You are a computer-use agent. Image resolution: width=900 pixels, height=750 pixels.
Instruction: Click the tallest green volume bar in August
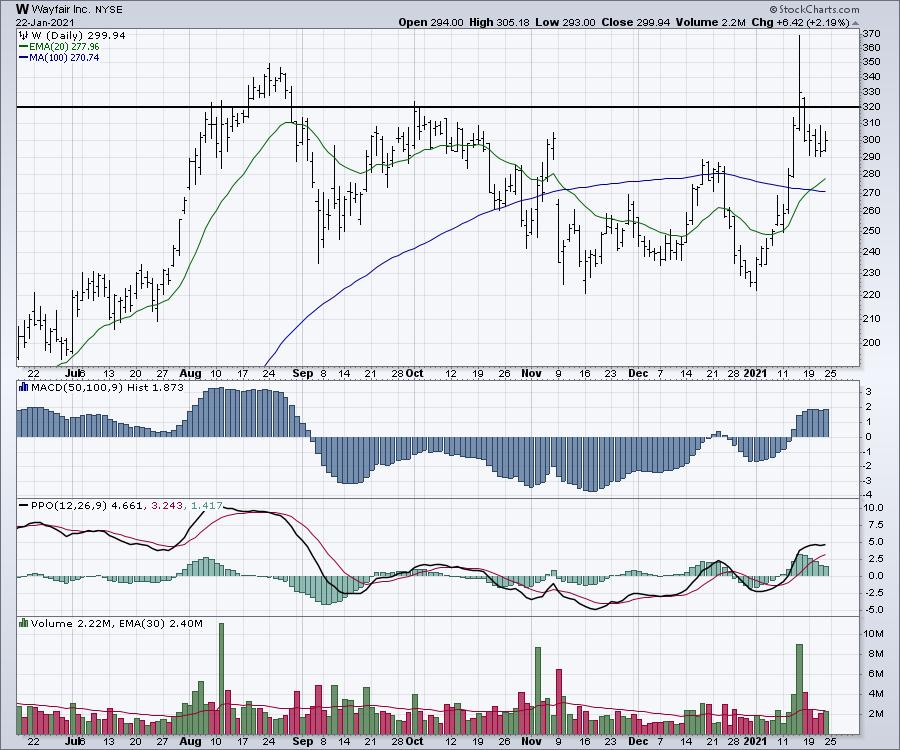coord(222,679)
